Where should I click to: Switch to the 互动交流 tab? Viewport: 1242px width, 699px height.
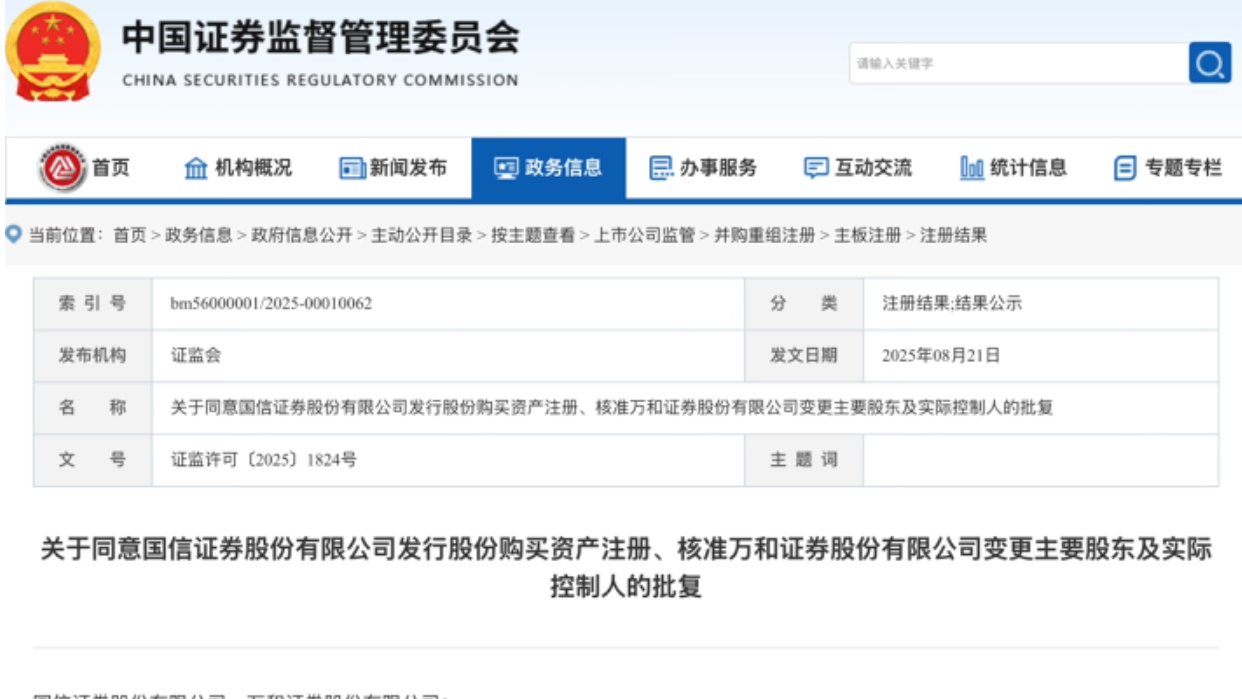(x=858, y=169)
